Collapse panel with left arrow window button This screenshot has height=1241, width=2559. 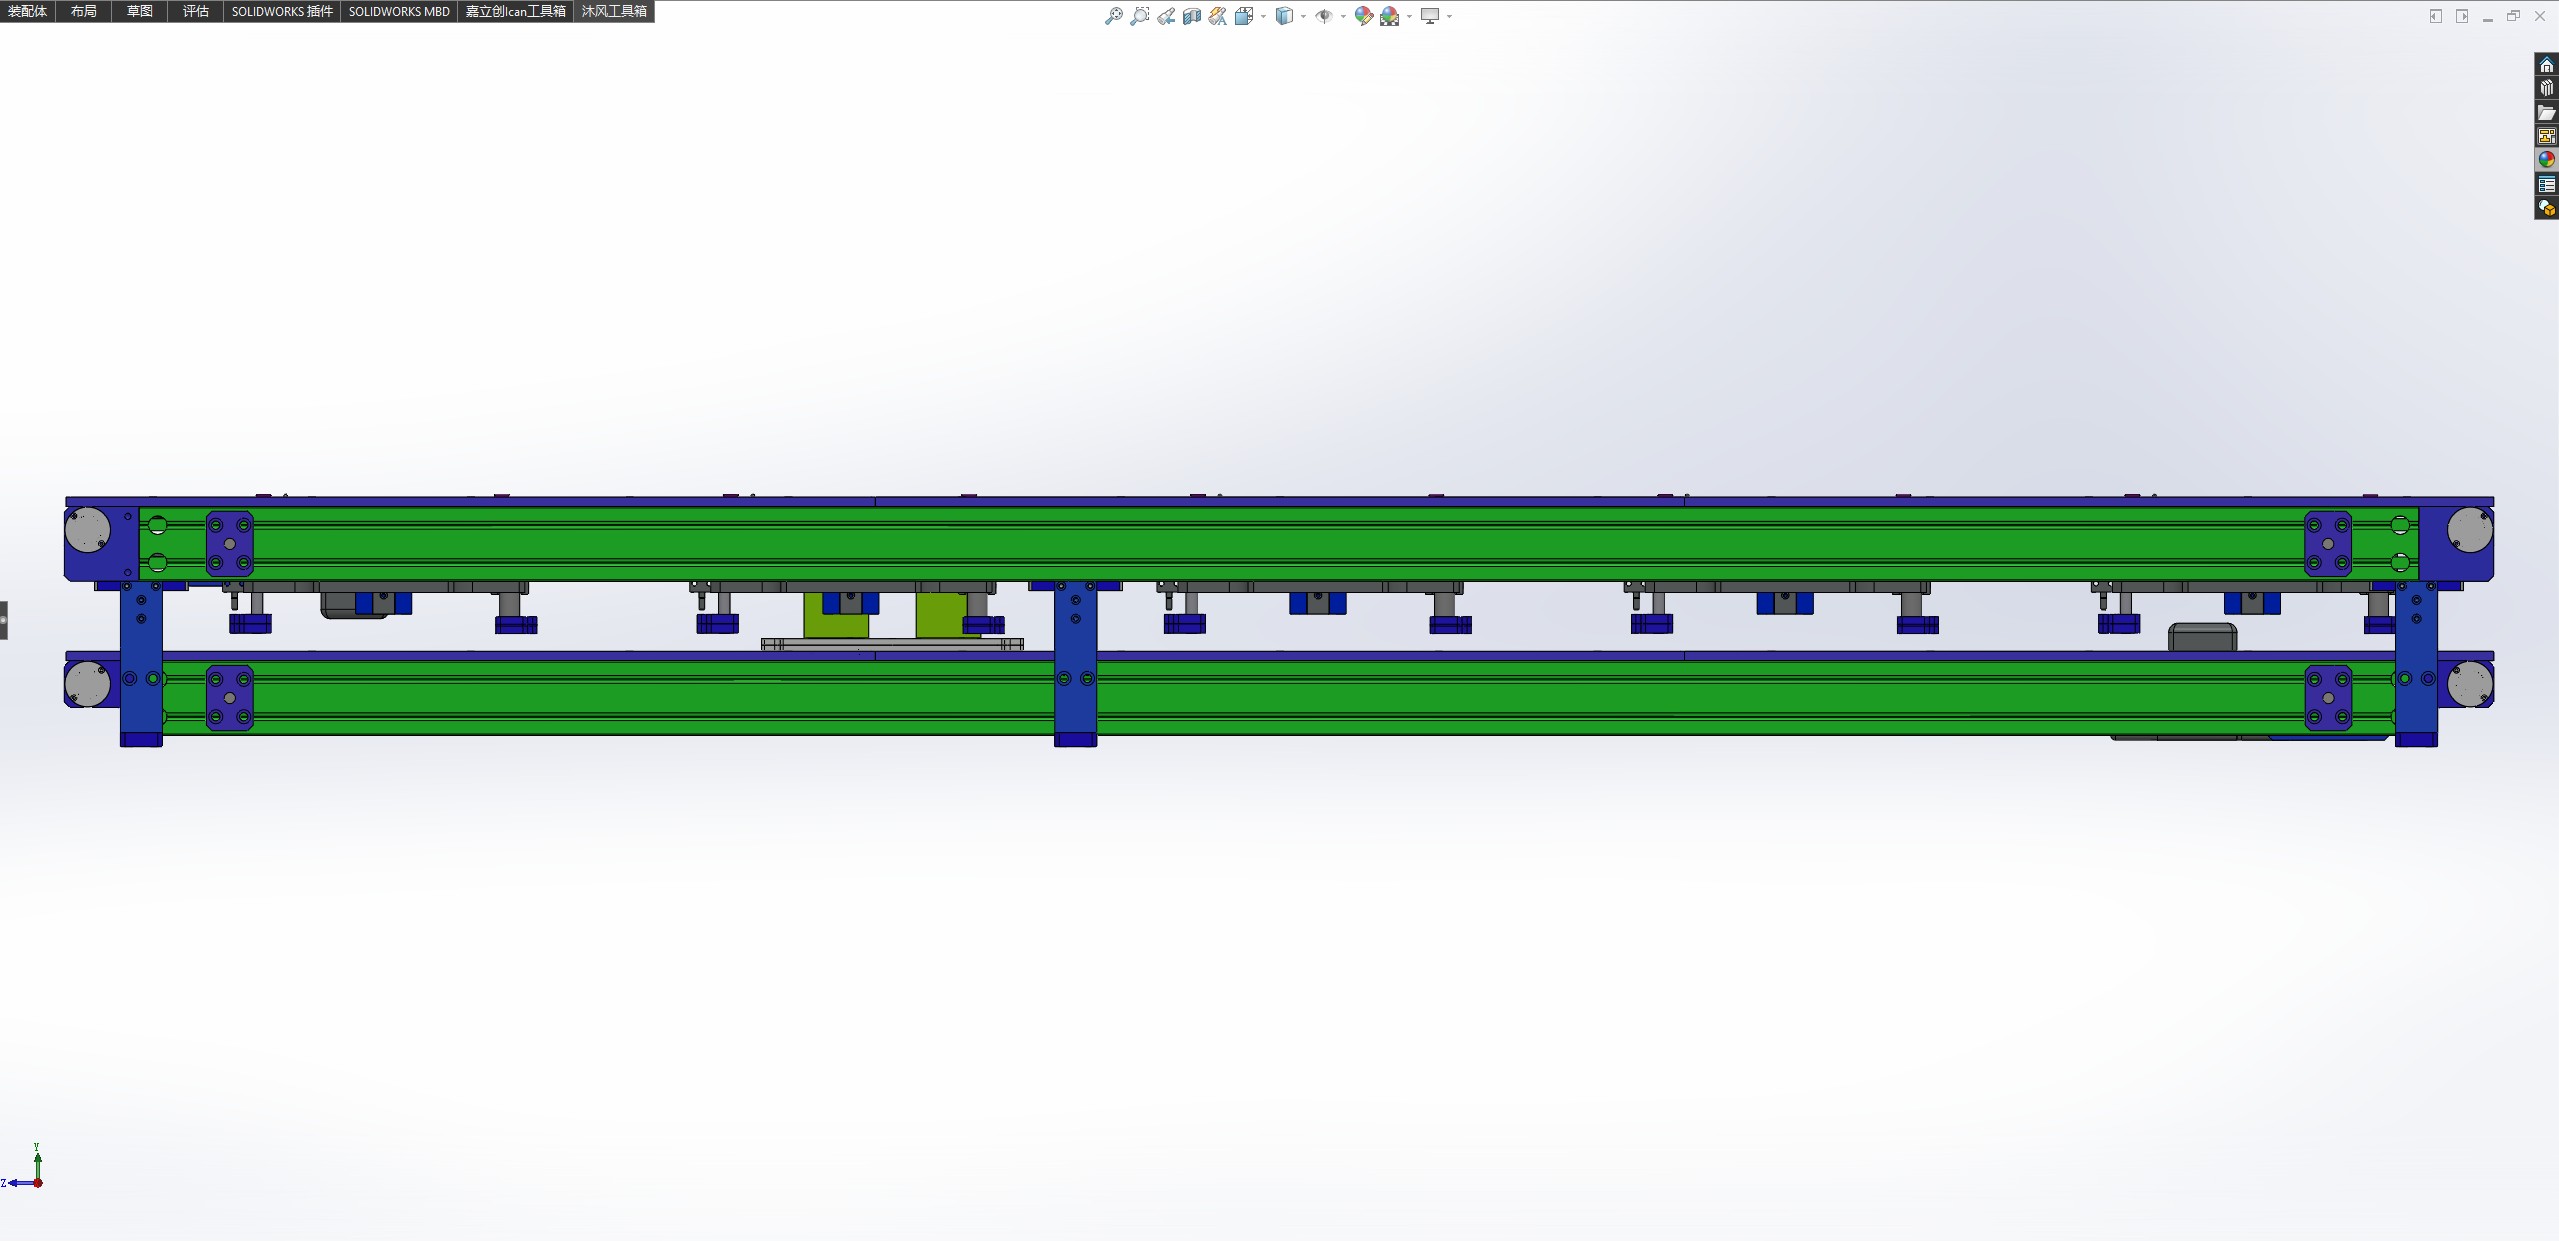coord(2435,16)
